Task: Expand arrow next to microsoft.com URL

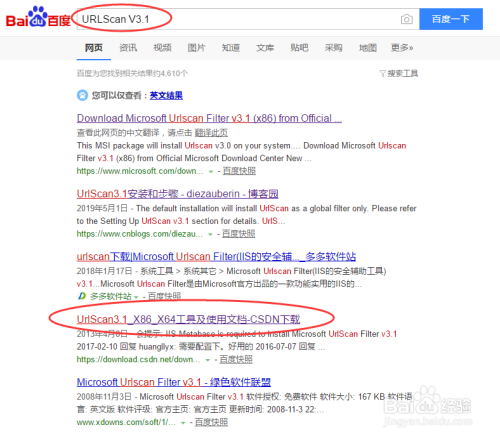Action: pos(211,172)
